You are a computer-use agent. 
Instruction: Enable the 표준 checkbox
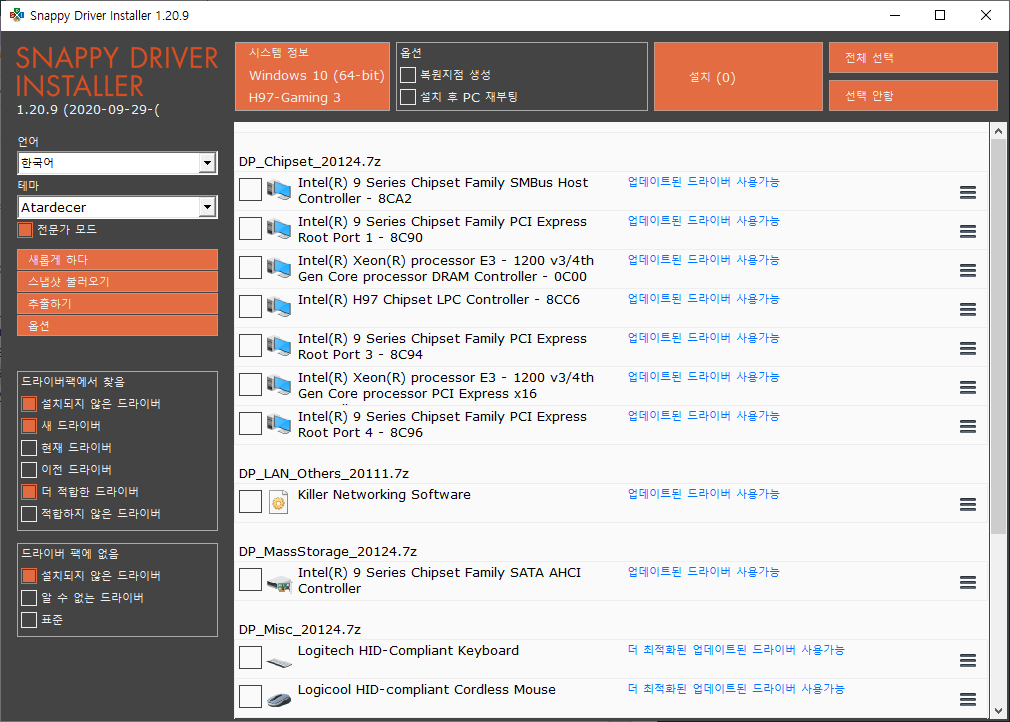click(x=29, y=620)
